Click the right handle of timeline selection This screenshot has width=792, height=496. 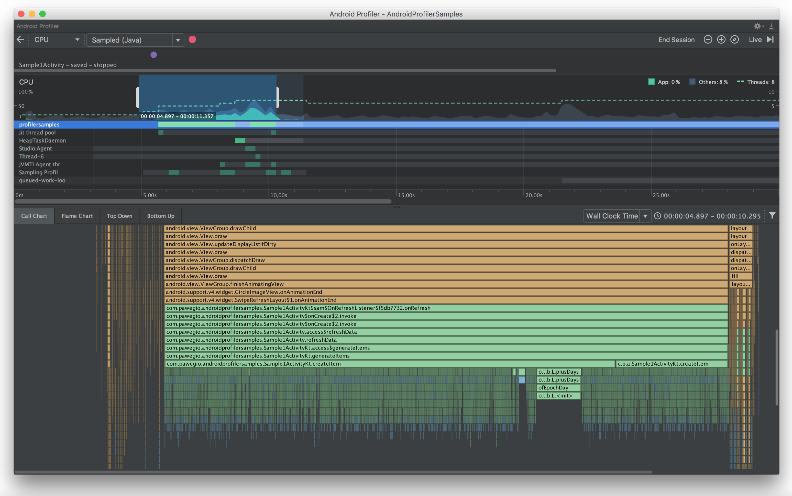pos(277,97)
